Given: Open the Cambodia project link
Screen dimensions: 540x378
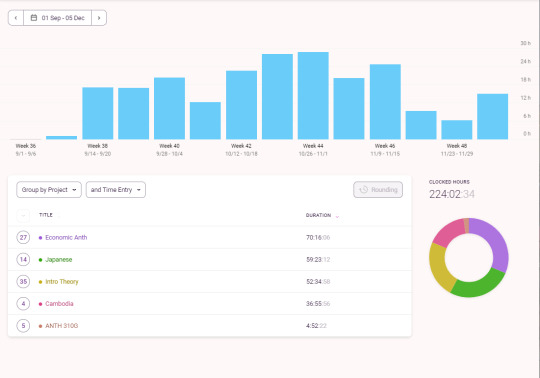Looking at the screenshot, I should pyautogui.click(x=59, y=304).
